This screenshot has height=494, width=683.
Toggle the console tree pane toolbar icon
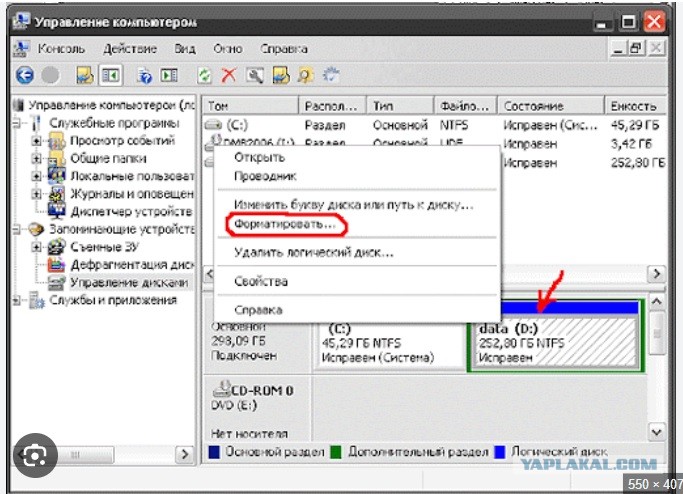tap(111, 76)
